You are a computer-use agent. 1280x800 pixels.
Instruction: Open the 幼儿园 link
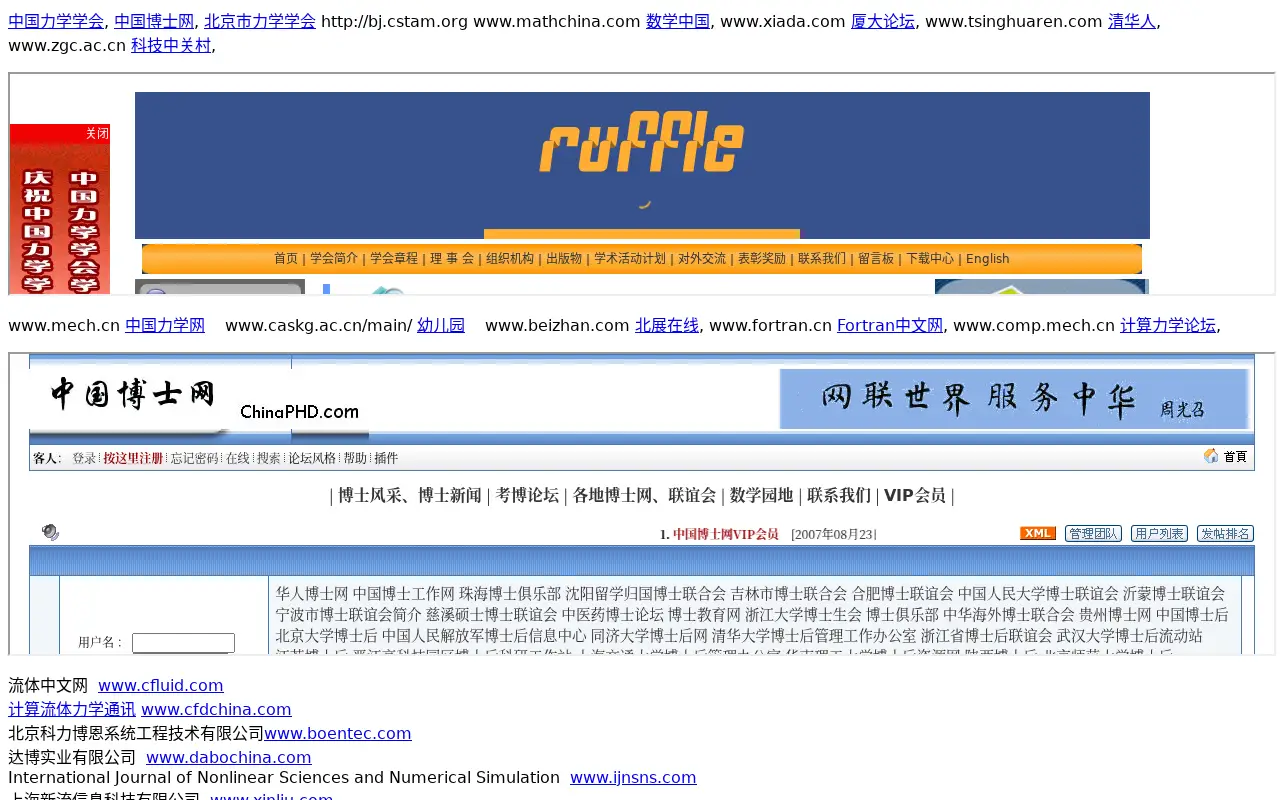click(441, 325)
